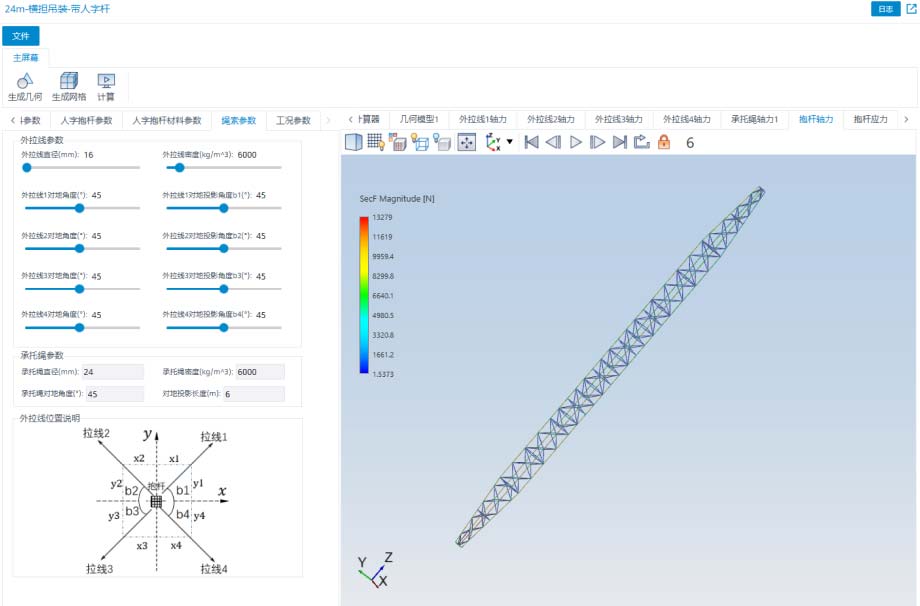Open the 抱杆应力 result tab
This screenshot has height=606, width=920.
click(x=870, y=120)
